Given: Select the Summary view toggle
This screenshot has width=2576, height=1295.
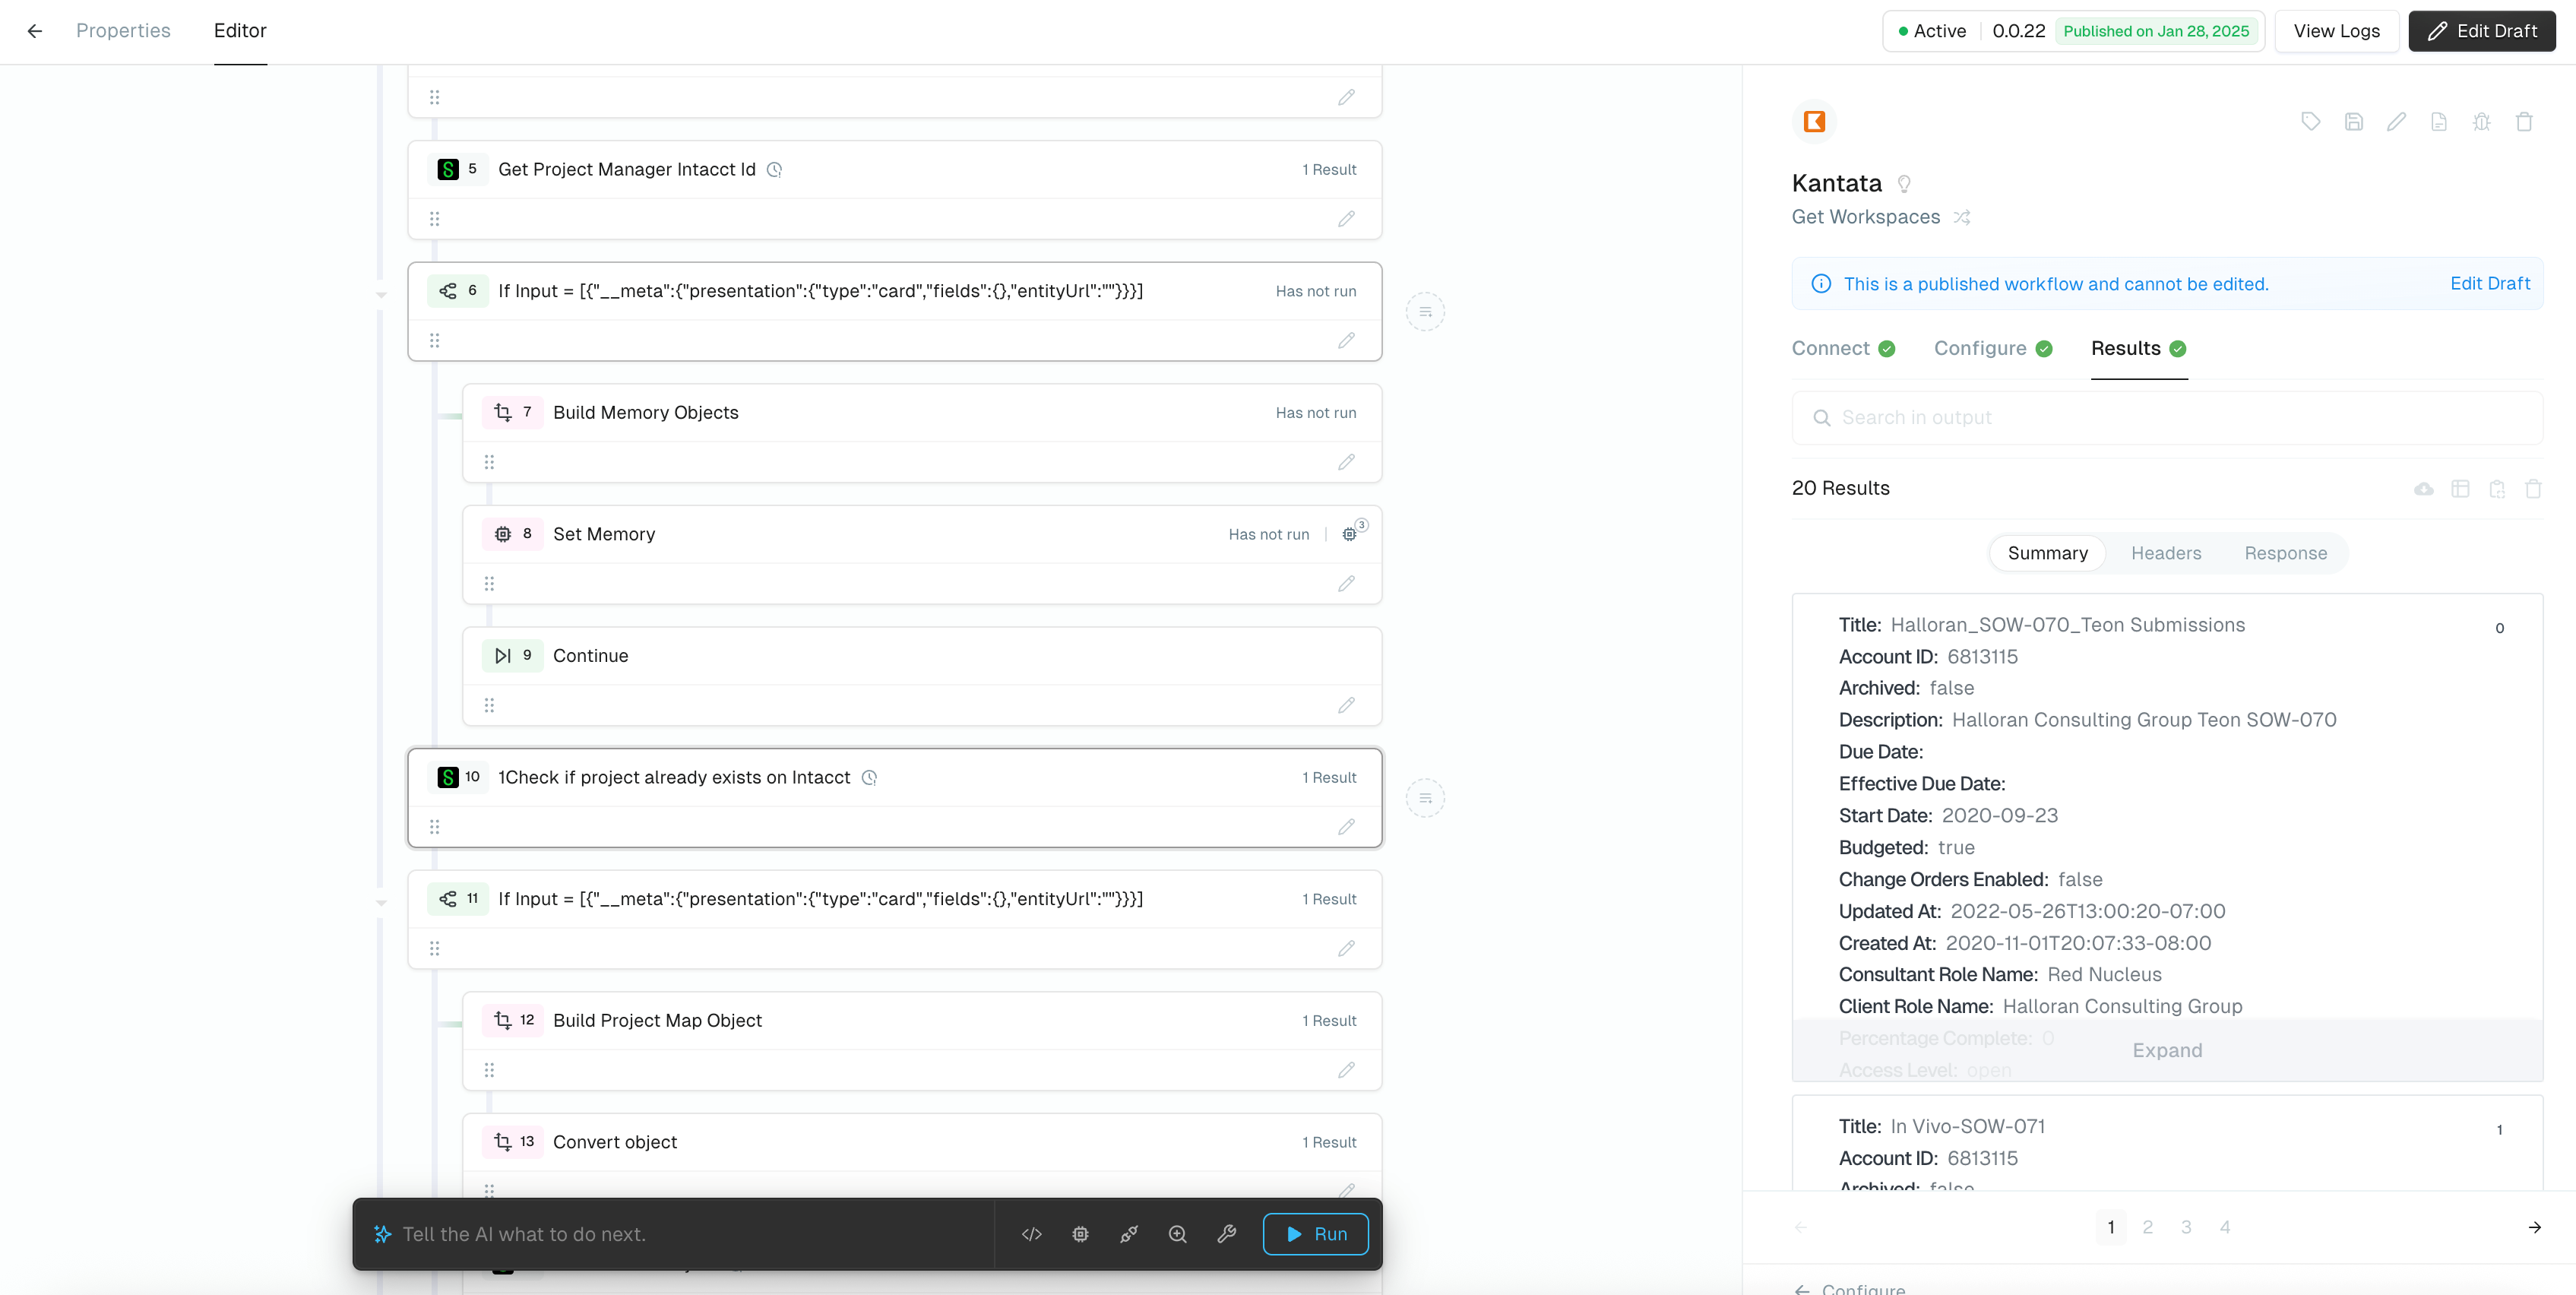Looking at the screenshot, I should click(x=2047, y=553).
